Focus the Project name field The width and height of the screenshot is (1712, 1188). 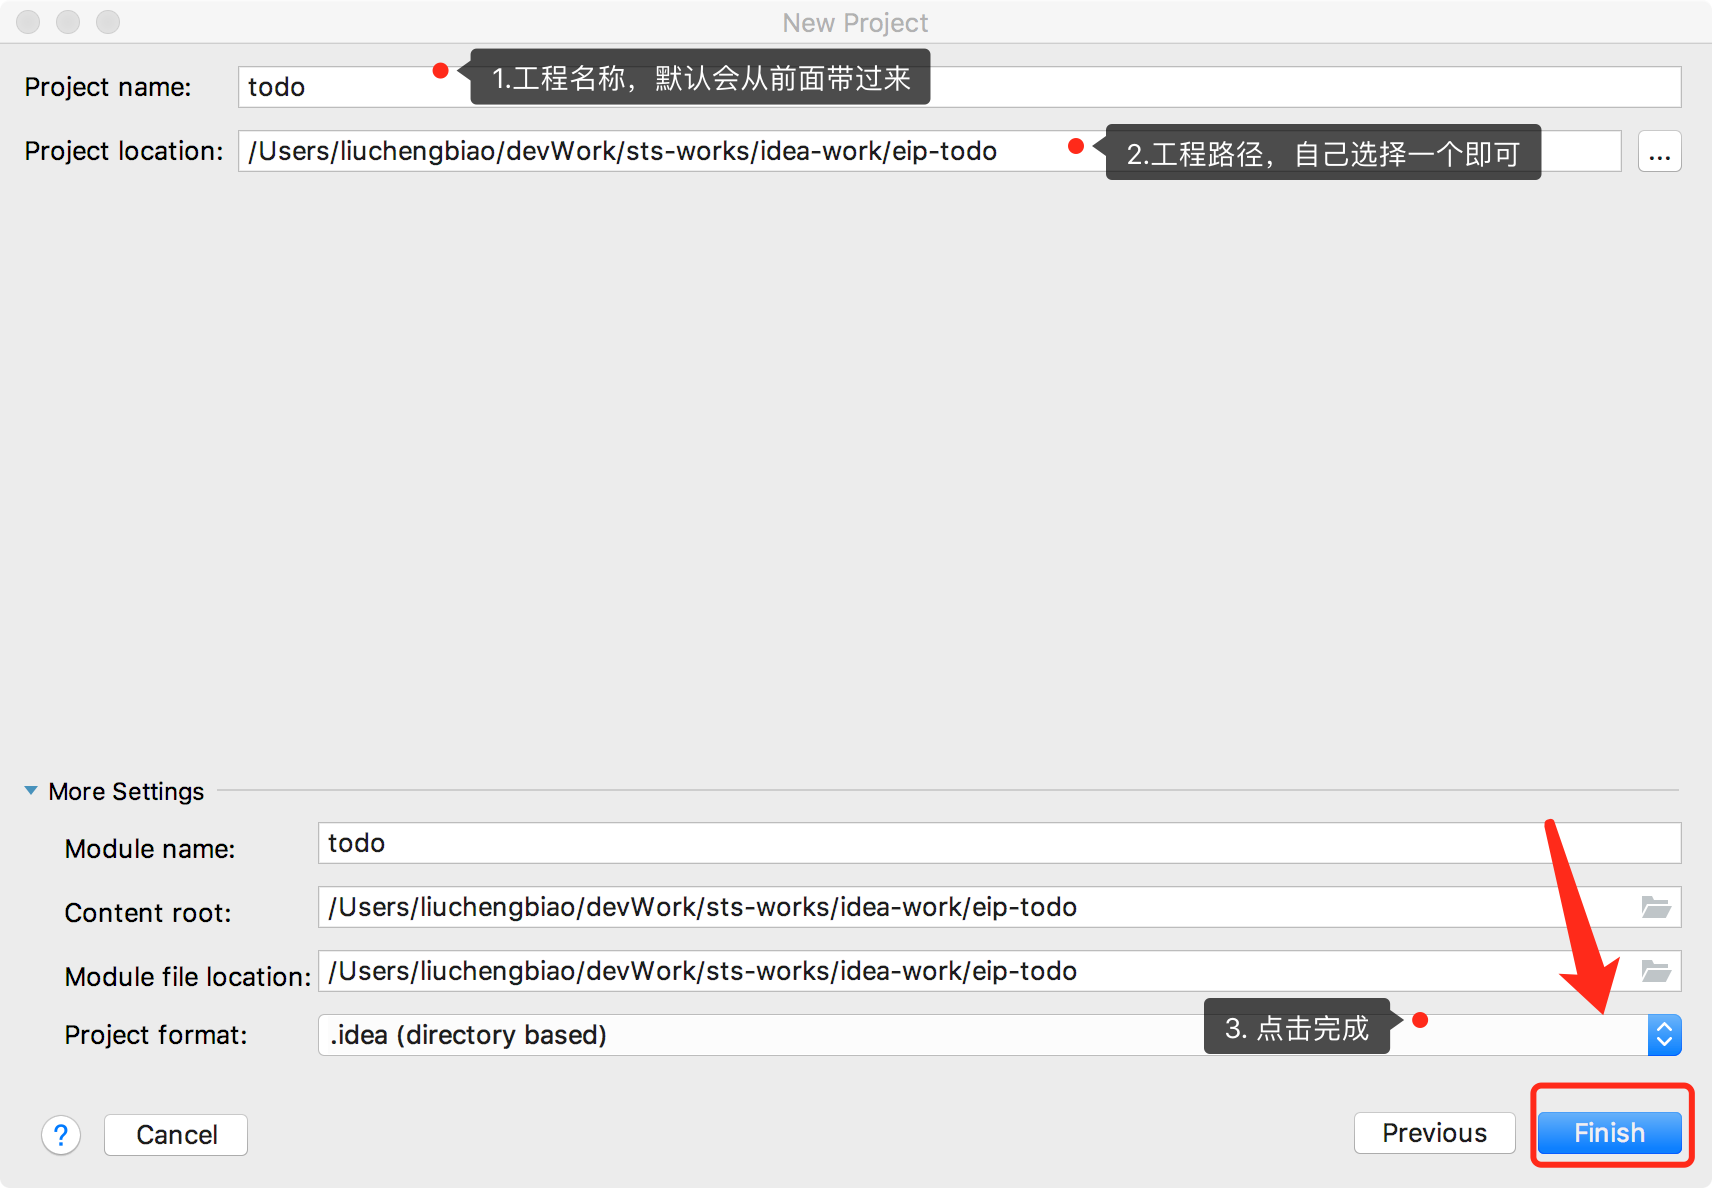tap(960, 87)
